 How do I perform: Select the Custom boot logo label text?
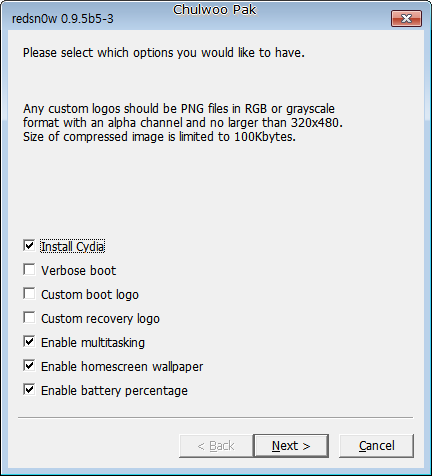[90, 295]
